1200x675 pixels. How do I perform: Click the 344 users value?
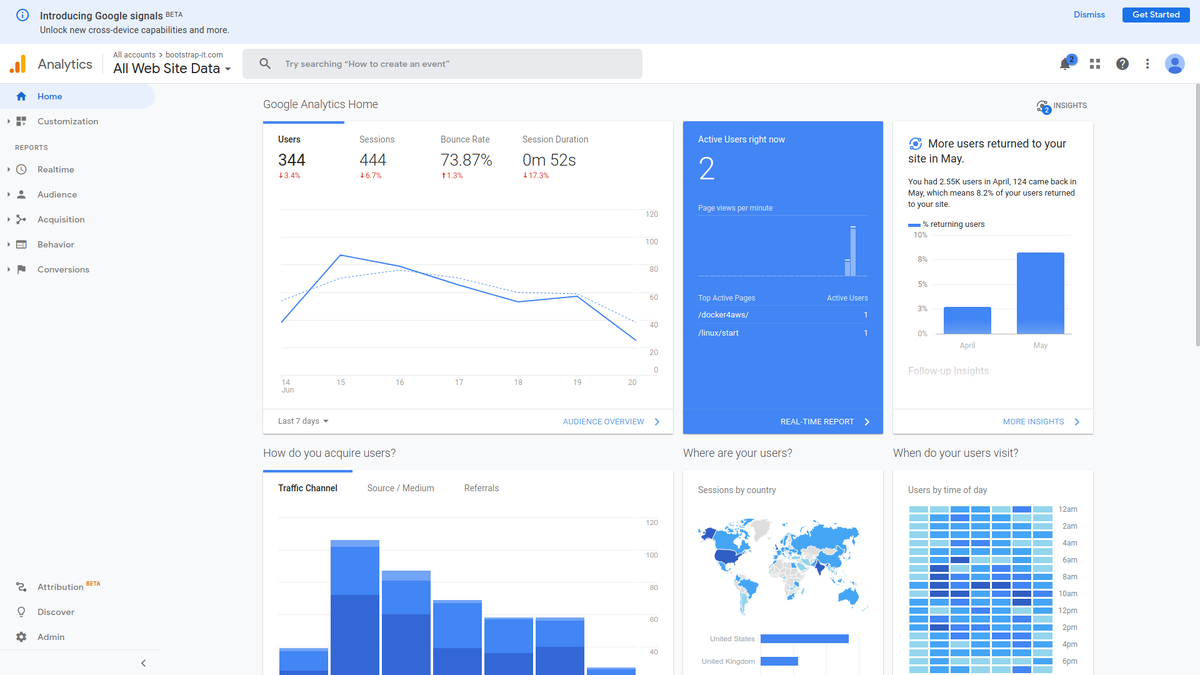(292, 160)
